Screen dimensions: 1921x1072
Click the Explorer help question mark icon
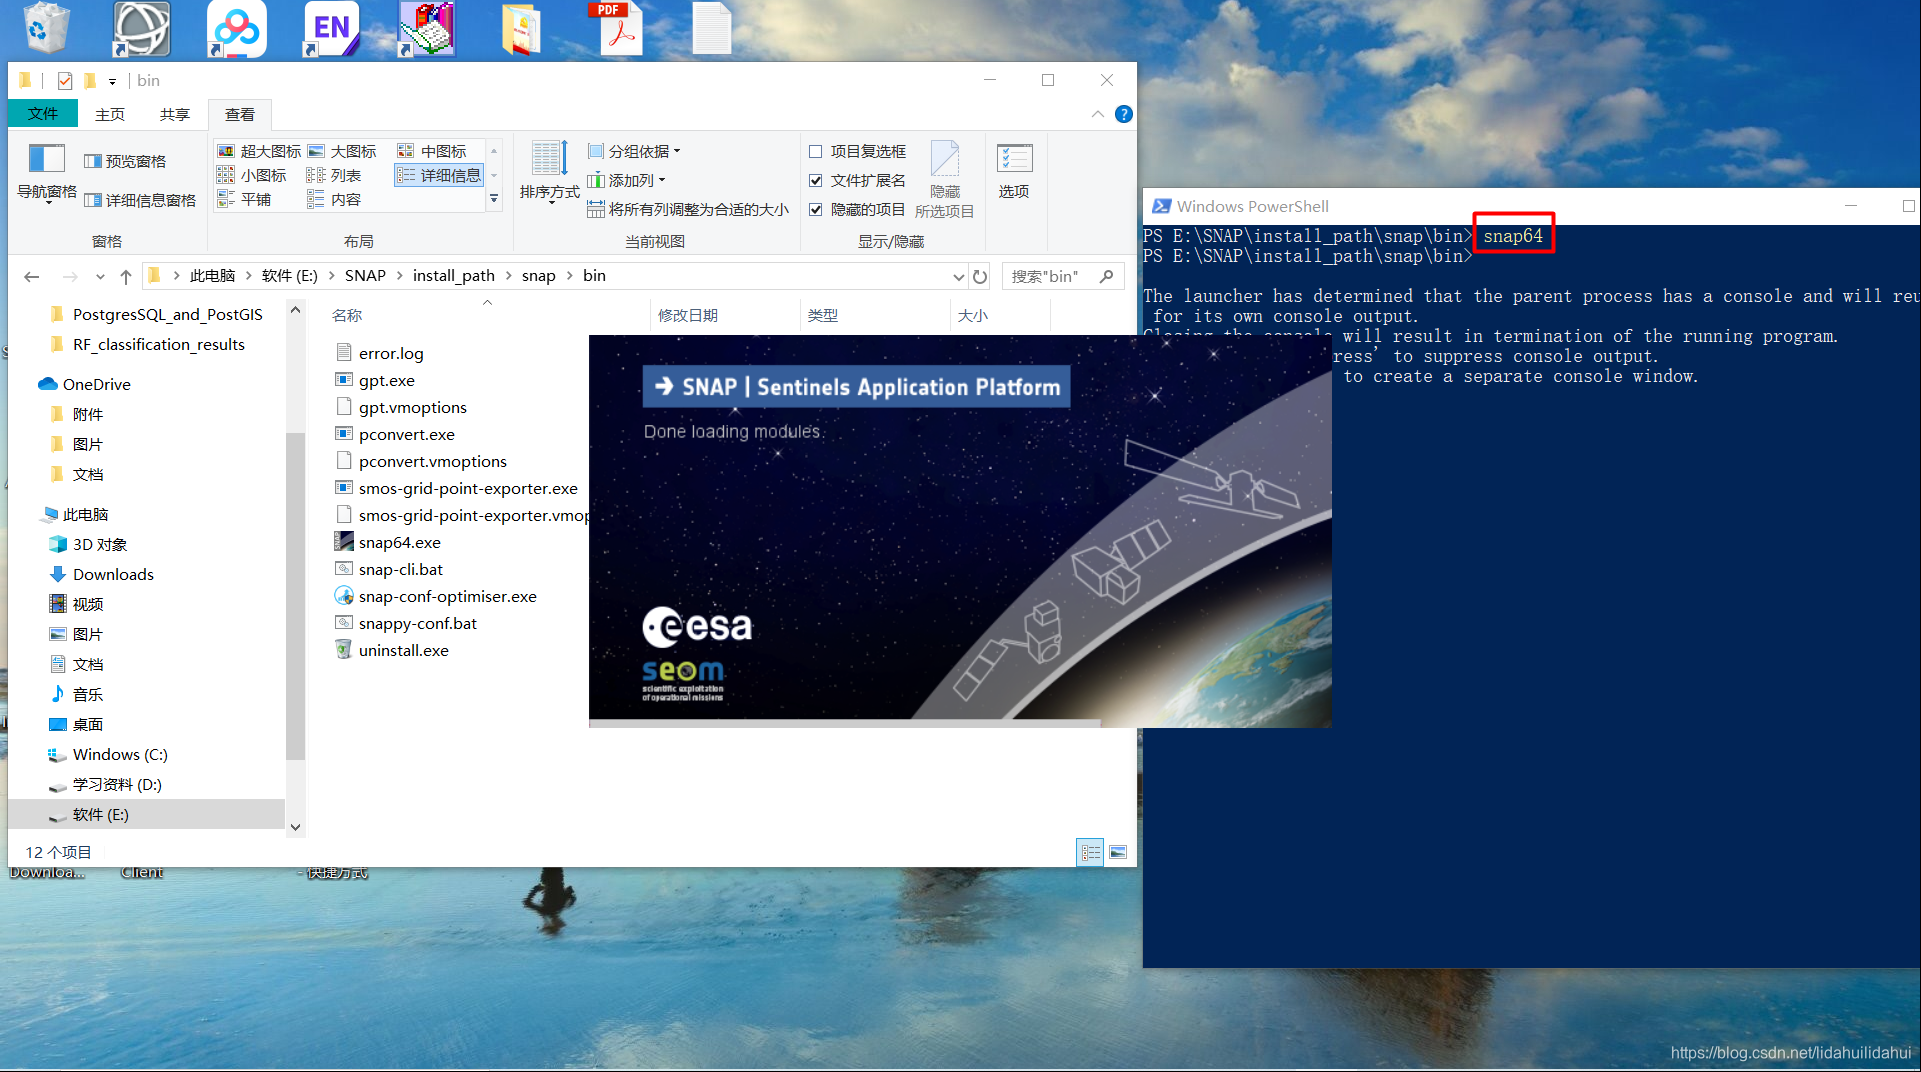pyautogui.click(x=1123, y=114)
